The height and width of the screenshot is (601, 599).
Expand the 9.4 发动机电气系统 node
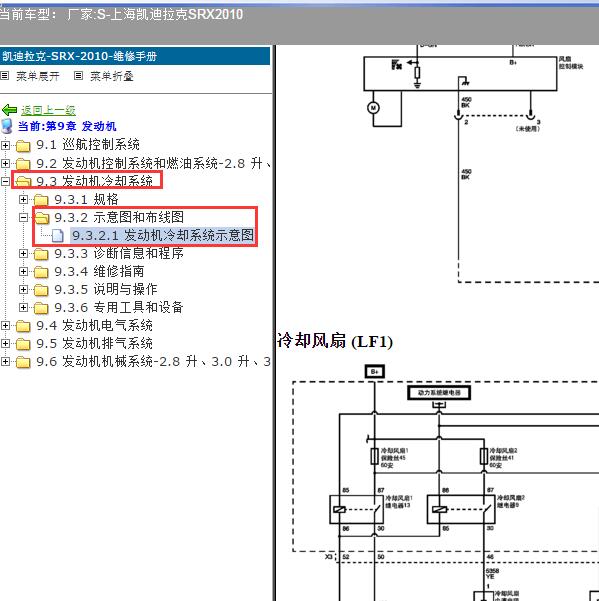(x=5, y=325)
